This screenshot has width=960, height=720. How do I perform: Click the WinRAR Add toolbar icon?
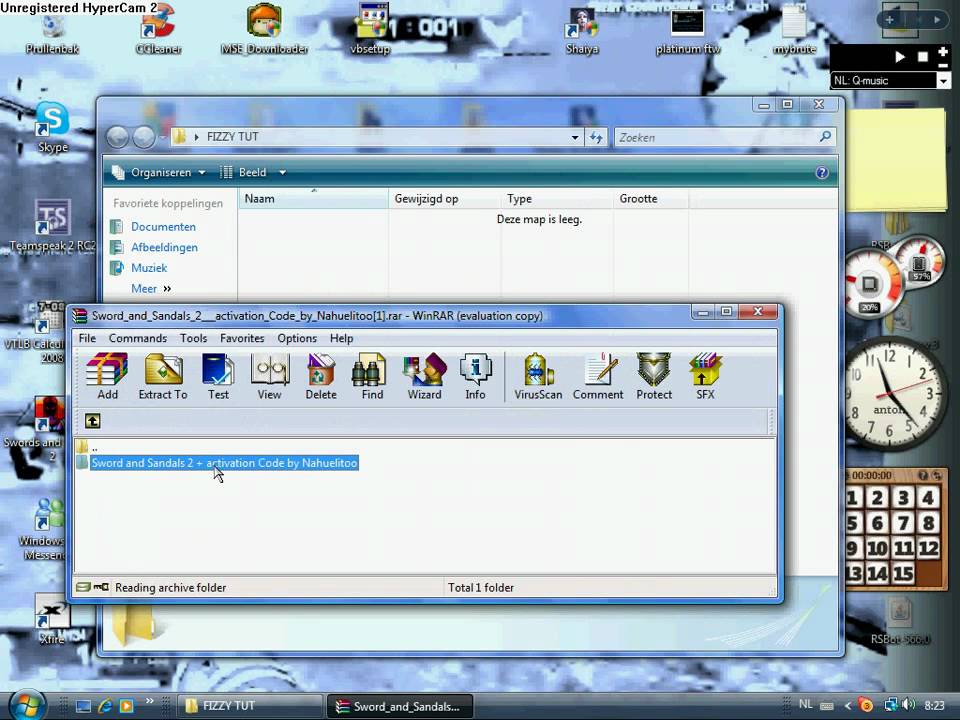click(107, 376)
